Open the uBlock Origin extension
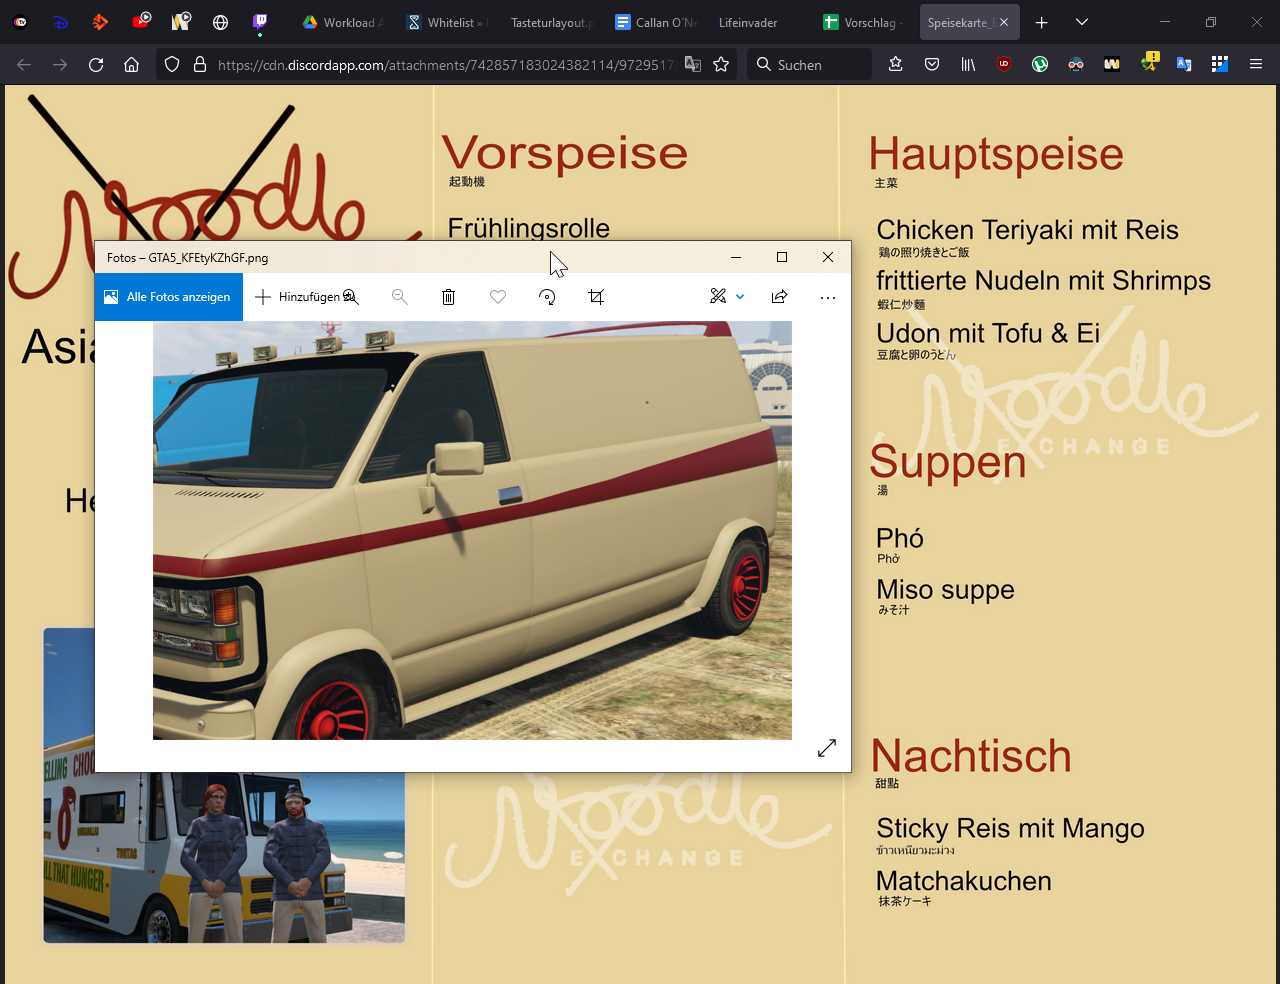Viewport: 1280px width, 984px height. point(1004,64)
